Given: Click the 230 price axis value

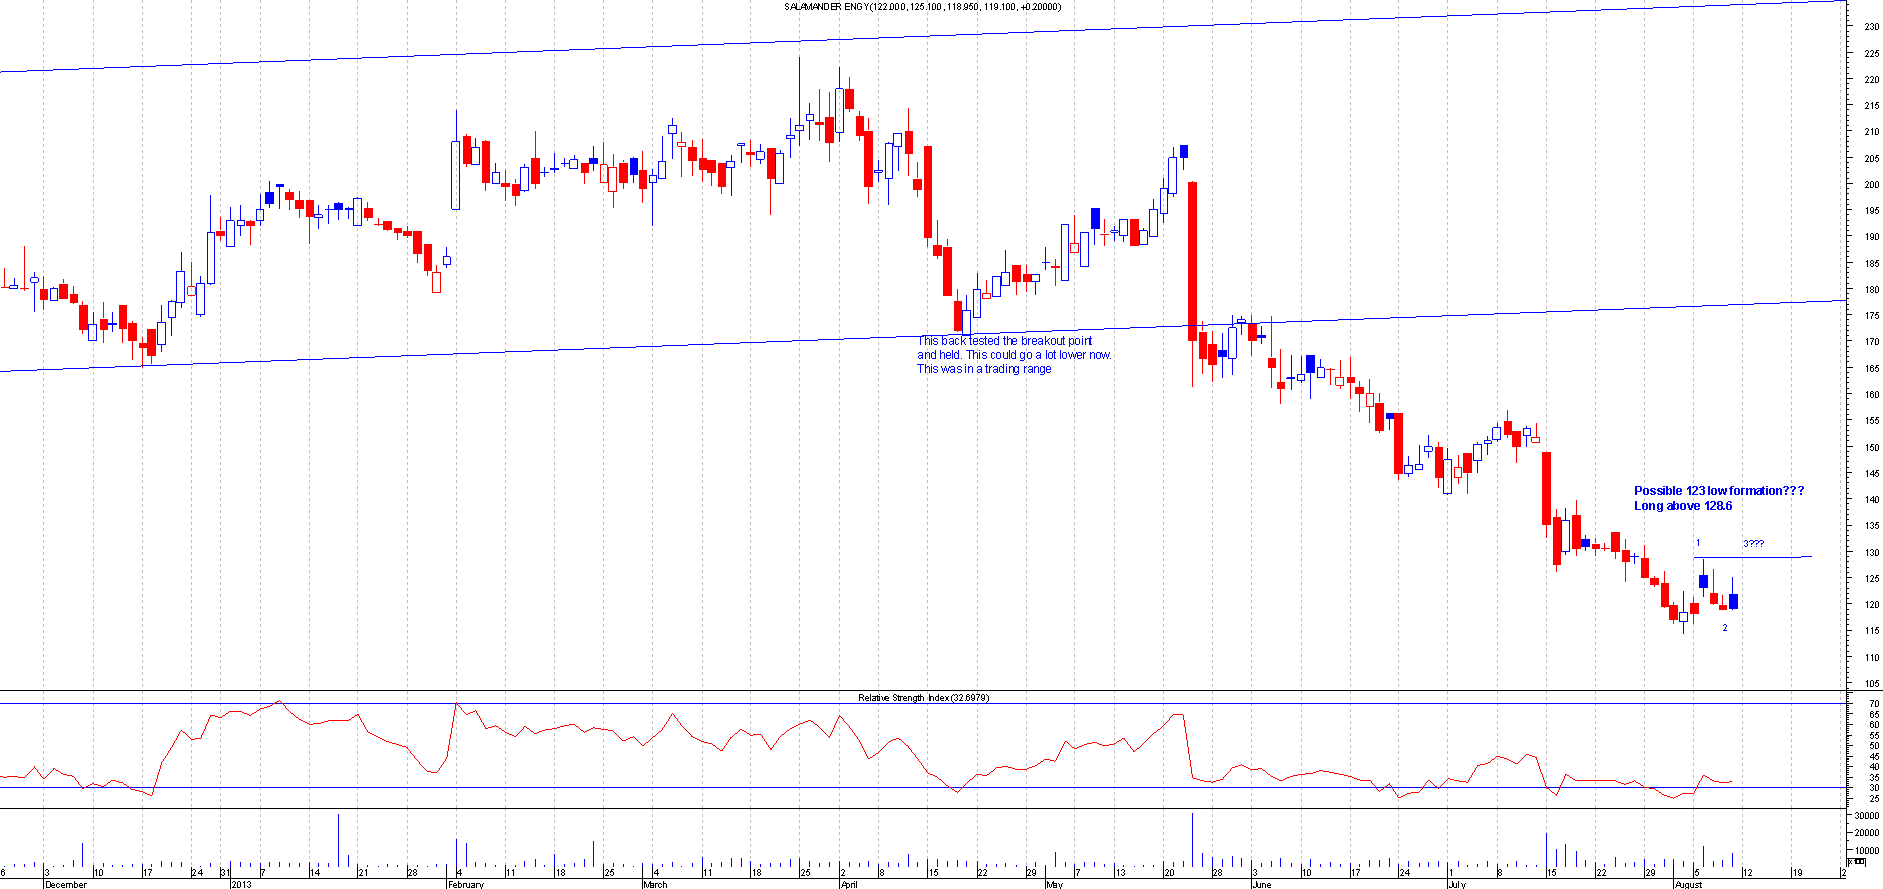Looking at the screenshot, I should pos(1870,27).
